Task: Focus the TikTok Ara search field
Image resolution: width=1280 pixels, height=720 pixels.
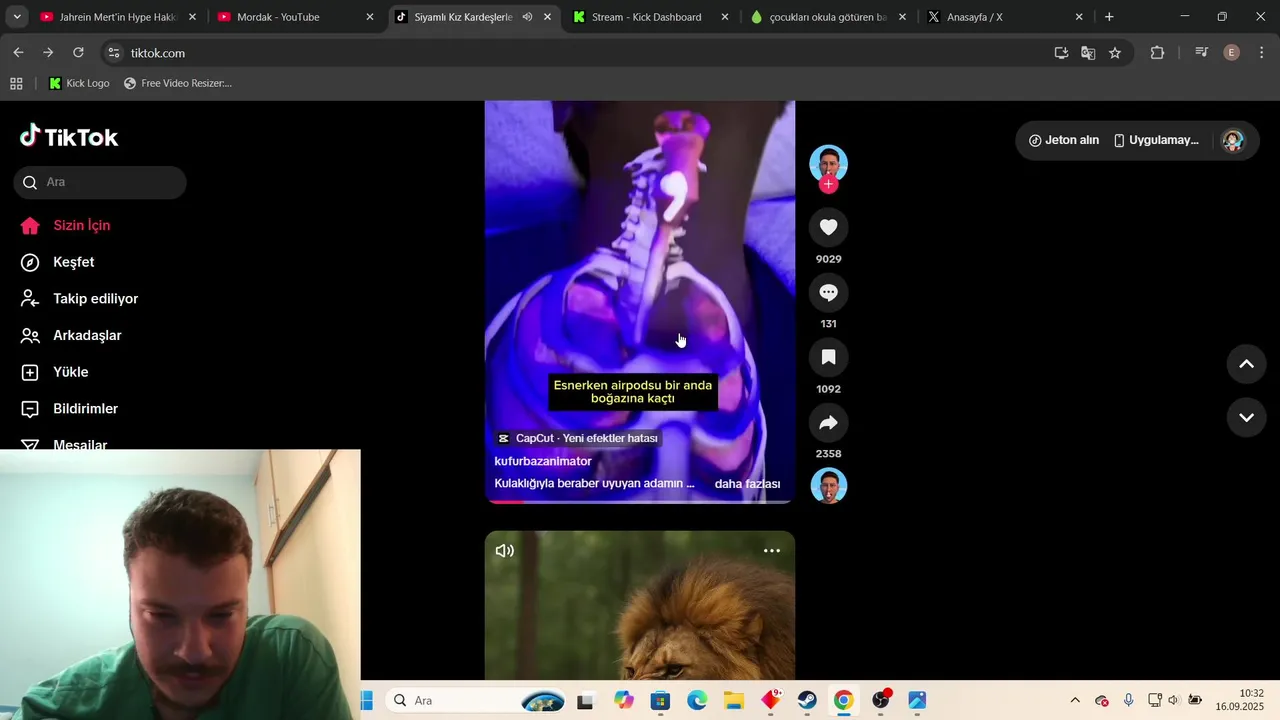Action: (100, 182)
